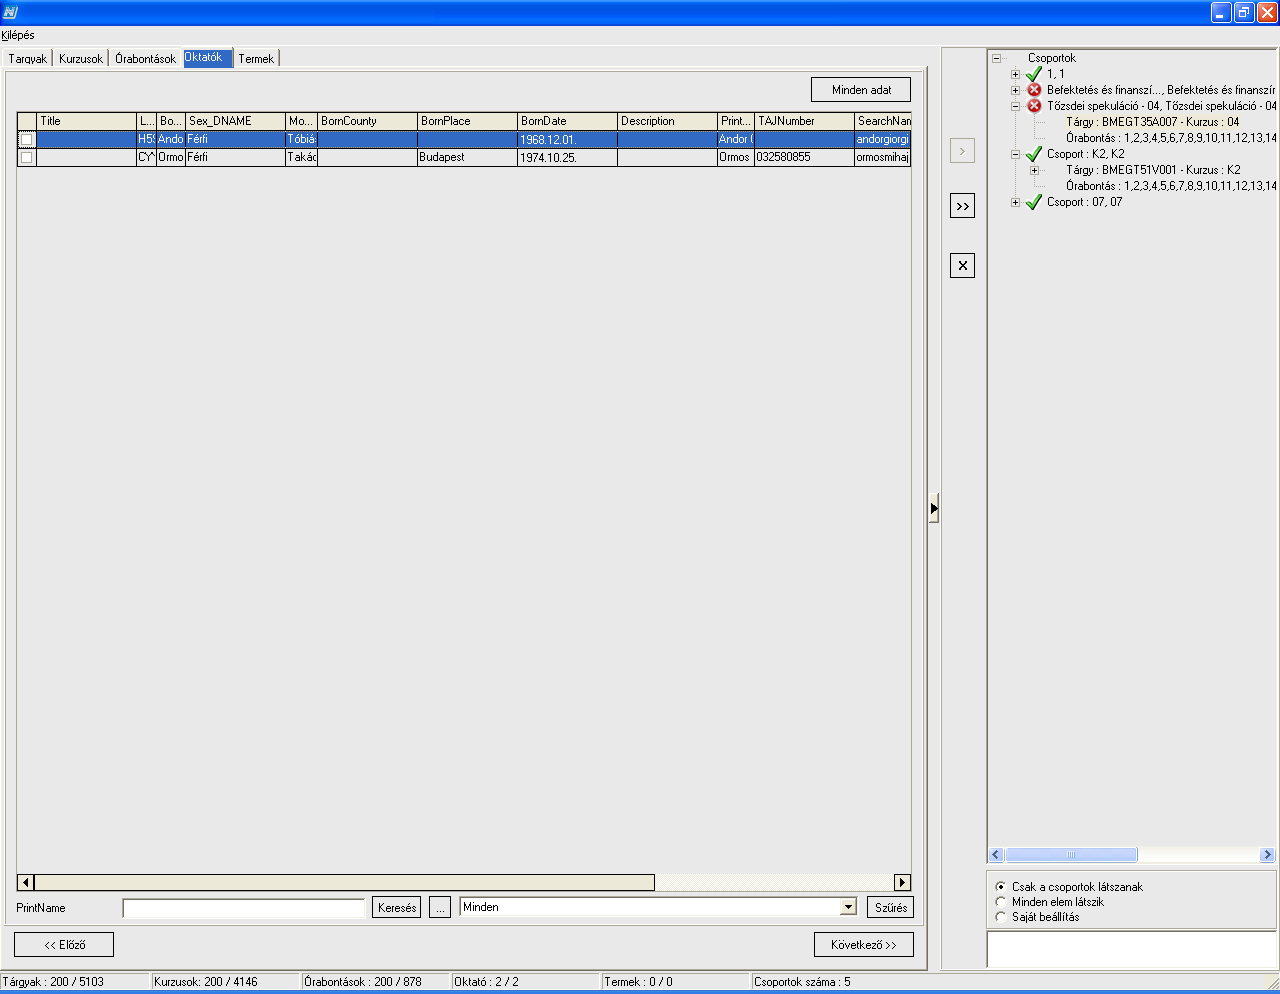Expand the Csoport : 07, 07 node
Viewport: 1280px width, 994px height.
(x=1015, y=202)
